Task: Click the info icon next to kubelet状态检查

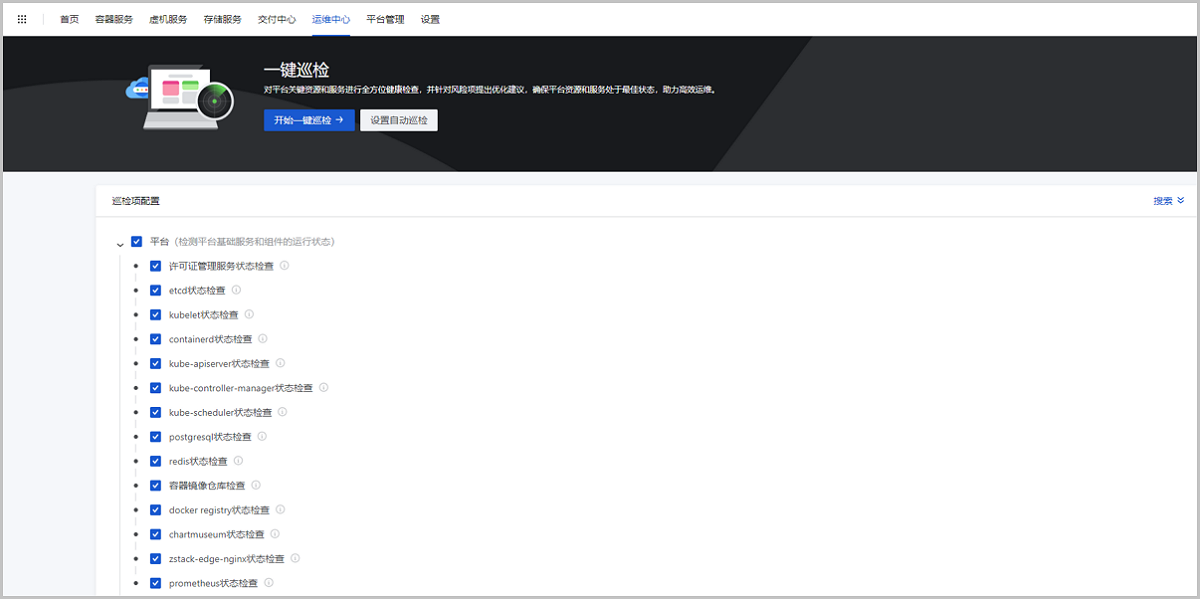Action: click(250, 314)
